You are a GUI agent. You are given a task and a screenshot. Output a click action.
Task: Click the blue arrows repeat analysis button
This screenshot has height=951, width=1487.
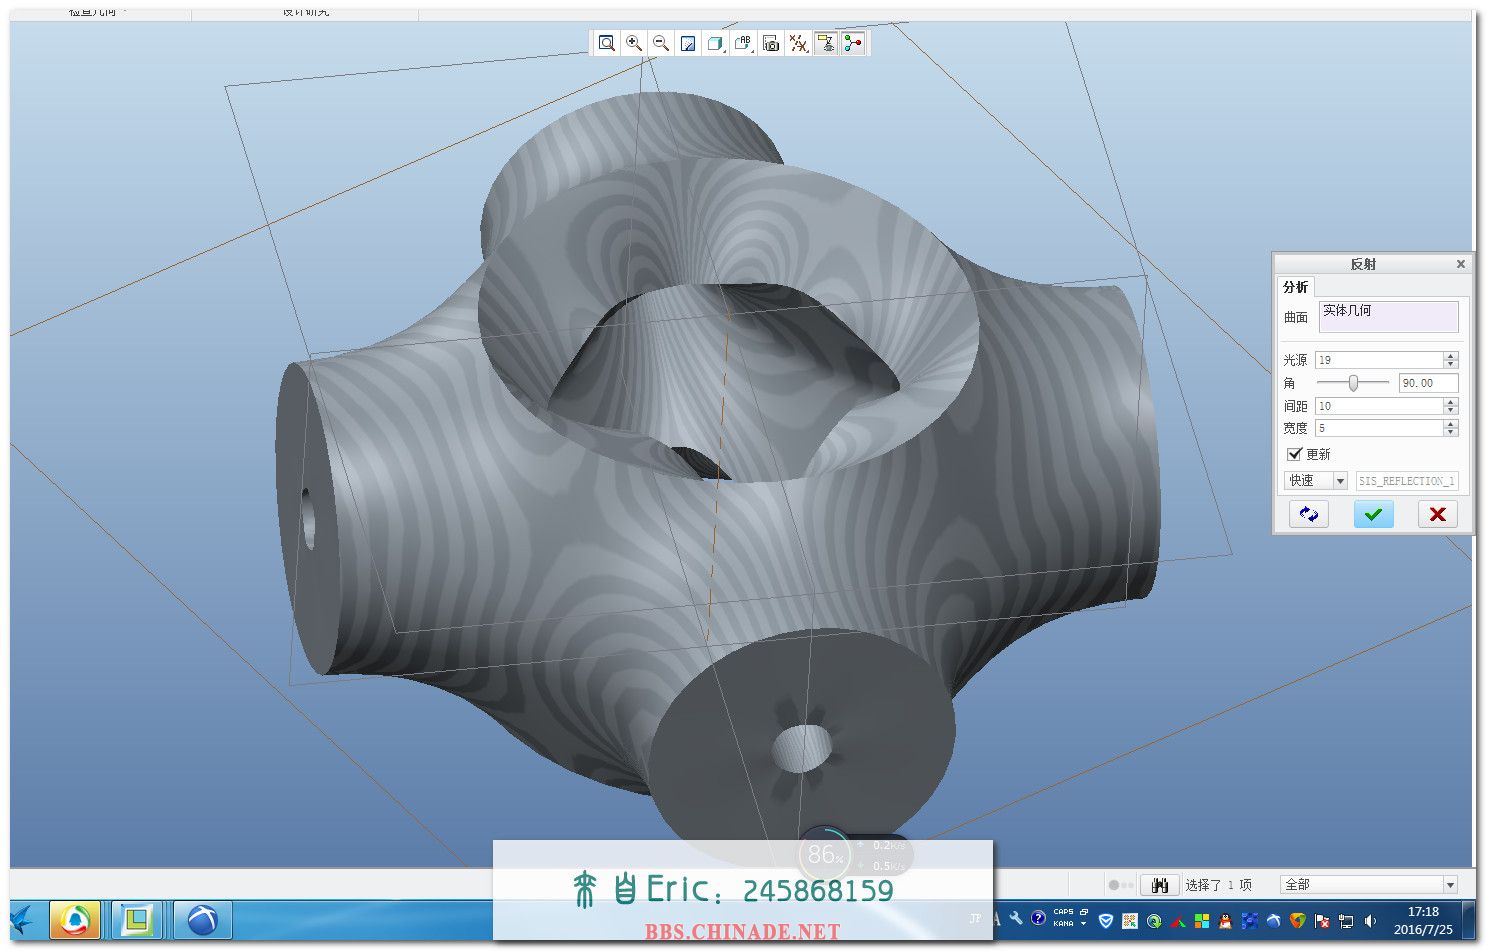pyautogui.click(x=1308, y=514)
